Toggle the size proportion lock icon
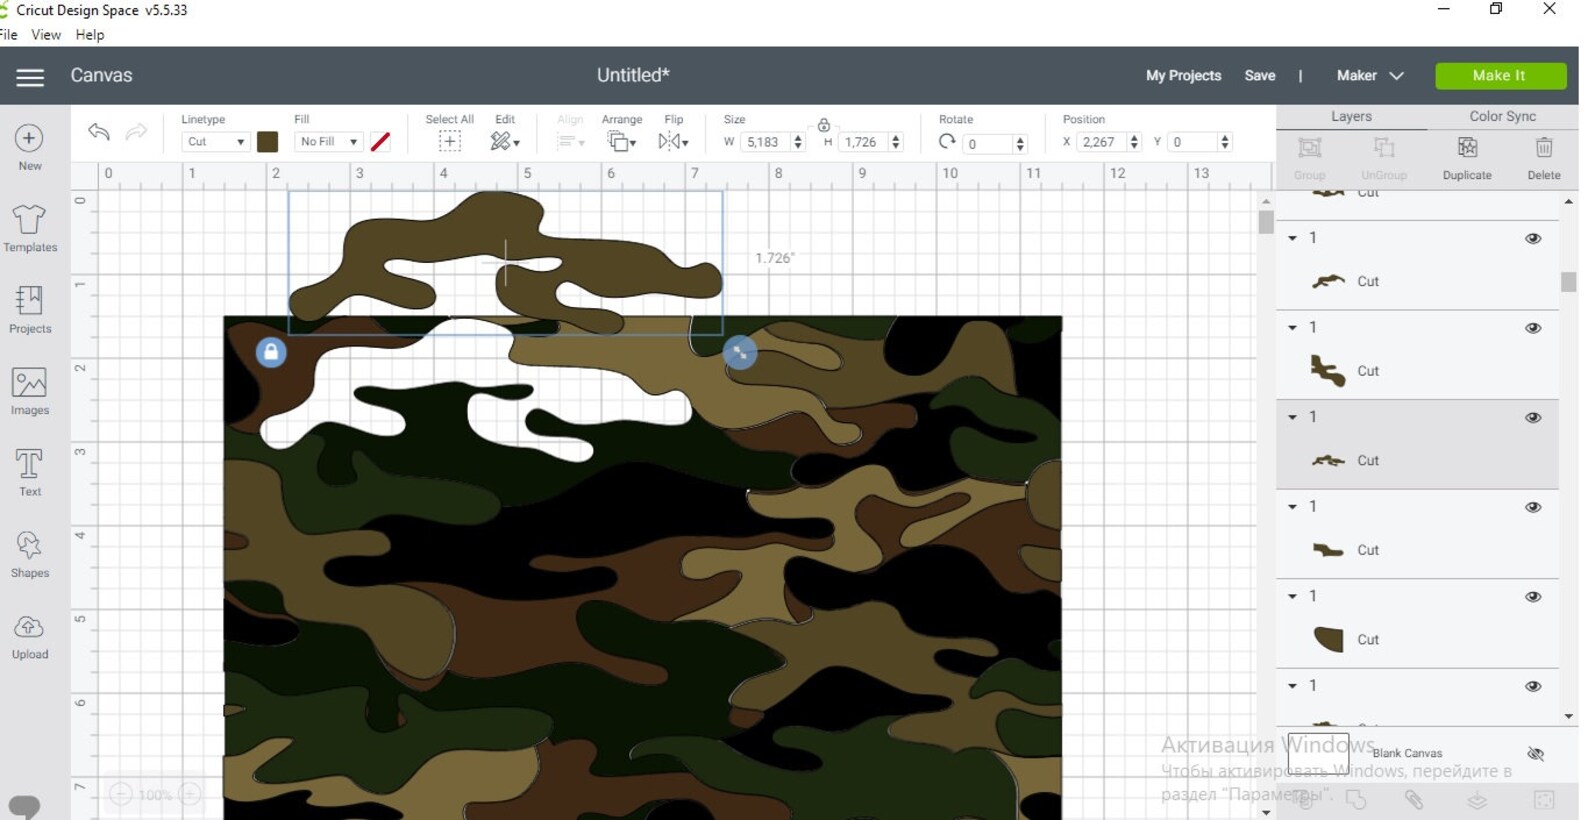Image resolution: width=1588 pixels, height=820 pixels. (x=823, y=125)
